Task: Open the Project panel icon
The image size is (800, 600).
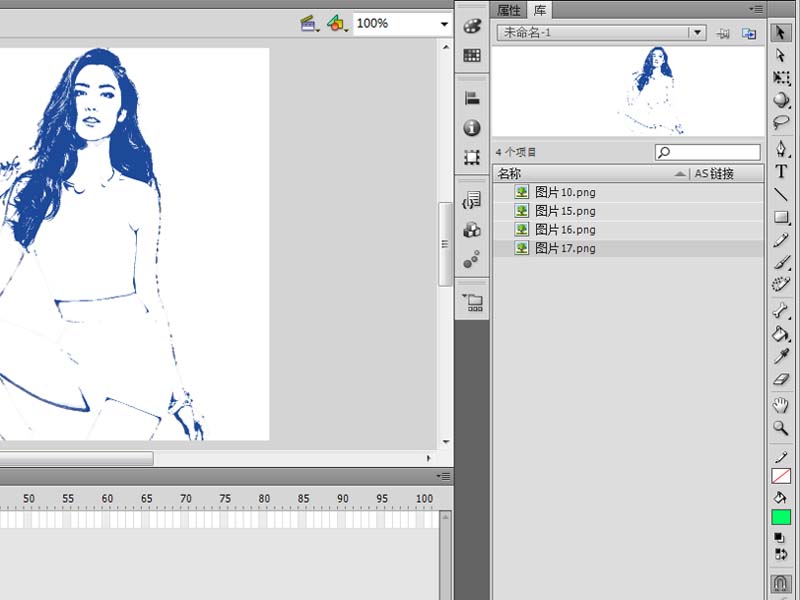Action: click(x=473, y=302)
